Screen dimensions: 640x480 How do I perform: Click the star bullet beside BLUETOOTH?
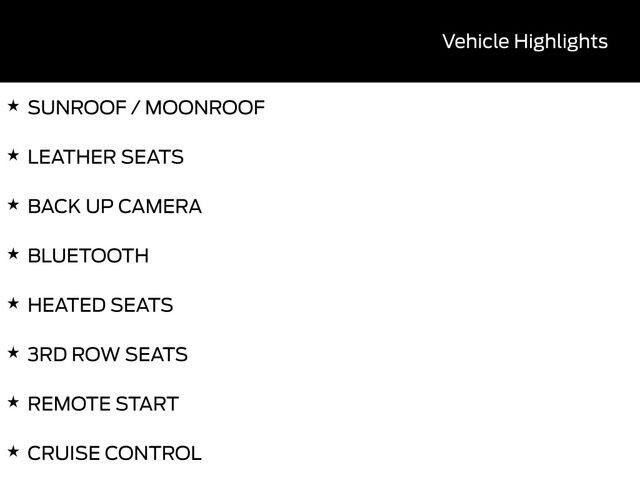pyautogui.click(x=13, y=254)
